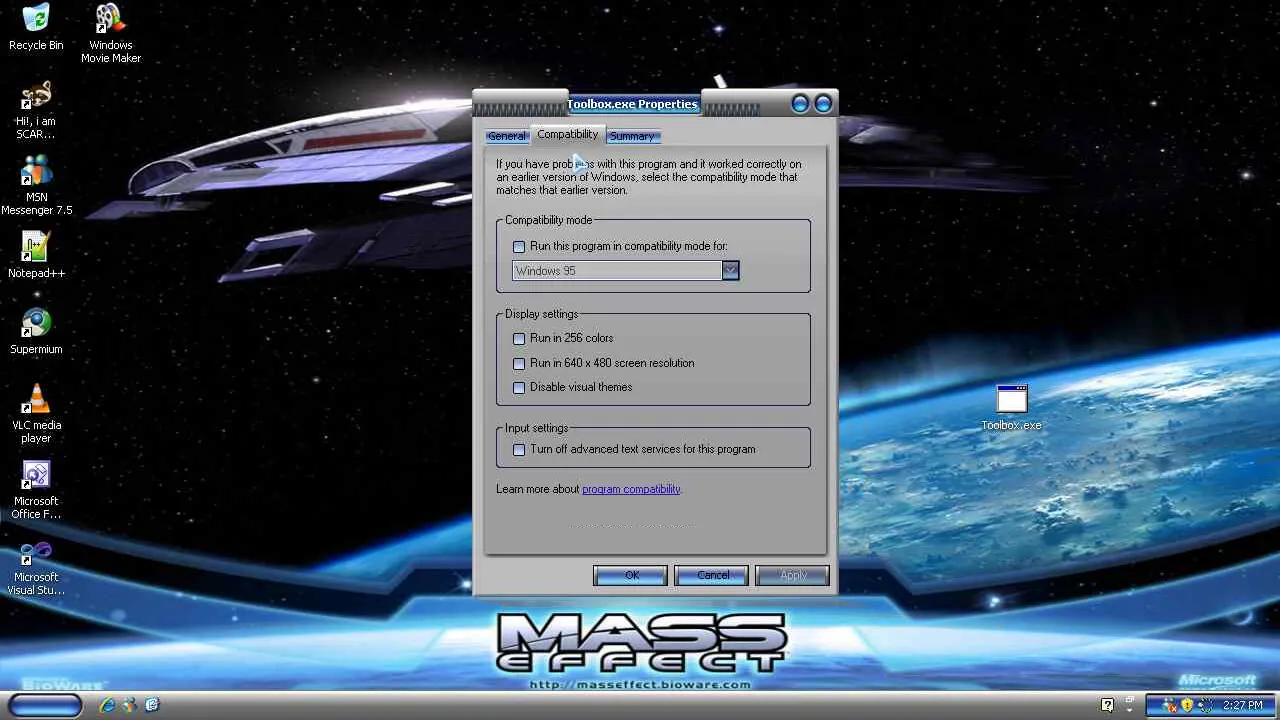Switch to the Summary tab
The image size is (1280, 720).
(x=632, y=136)
